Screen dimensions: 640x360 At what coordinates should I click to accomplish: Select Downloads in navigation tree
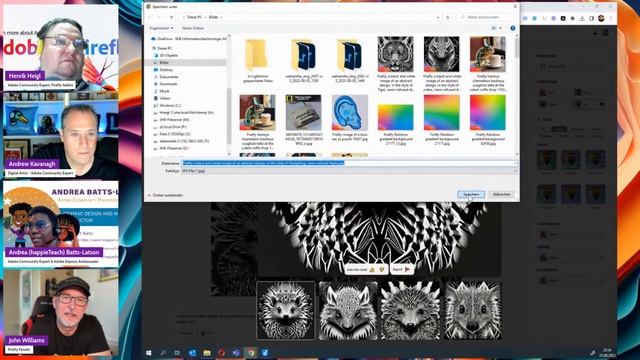(166, 84)
